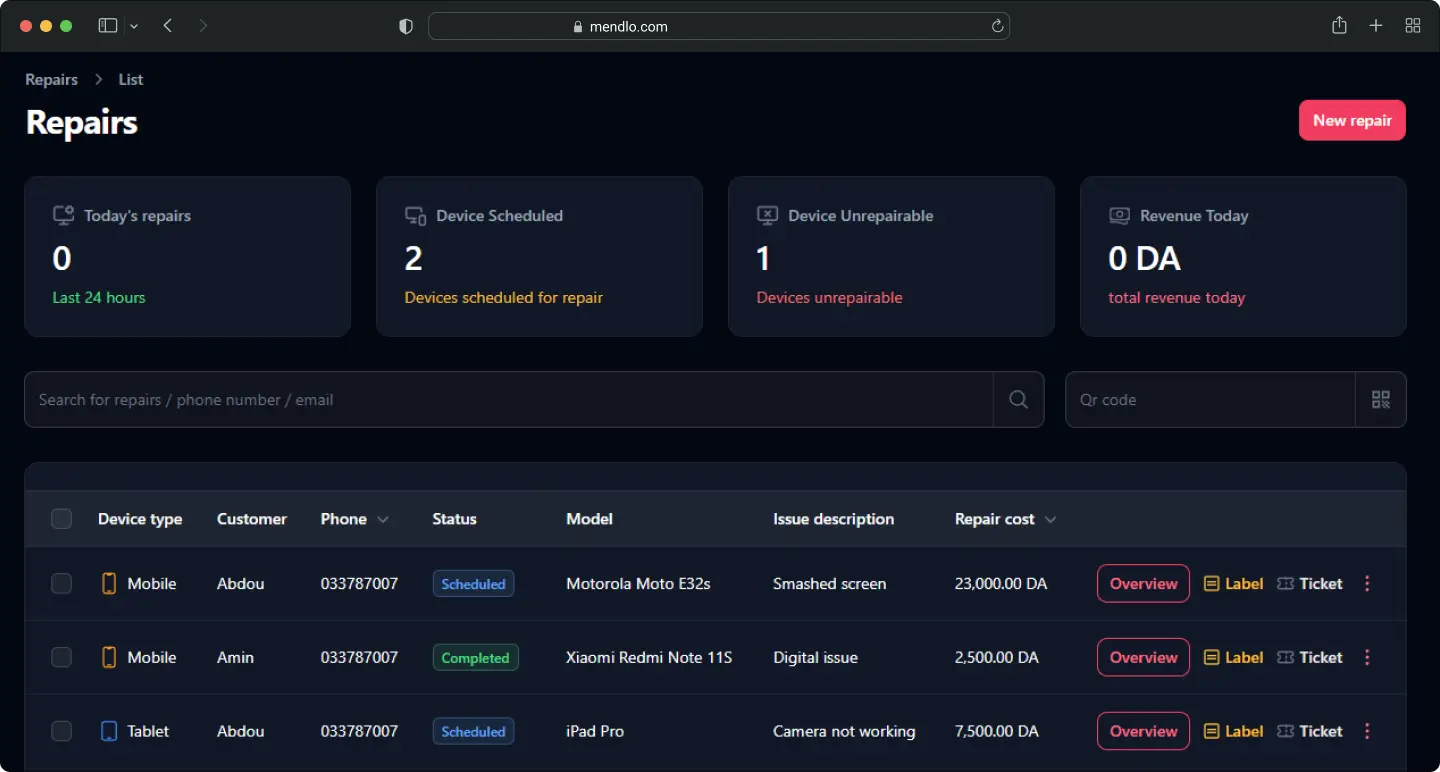The width and height of the screenshot is (1440, 772).
Task: Go back with the browser back arrow
Action: pyautogui.click(x=167, y=26)
